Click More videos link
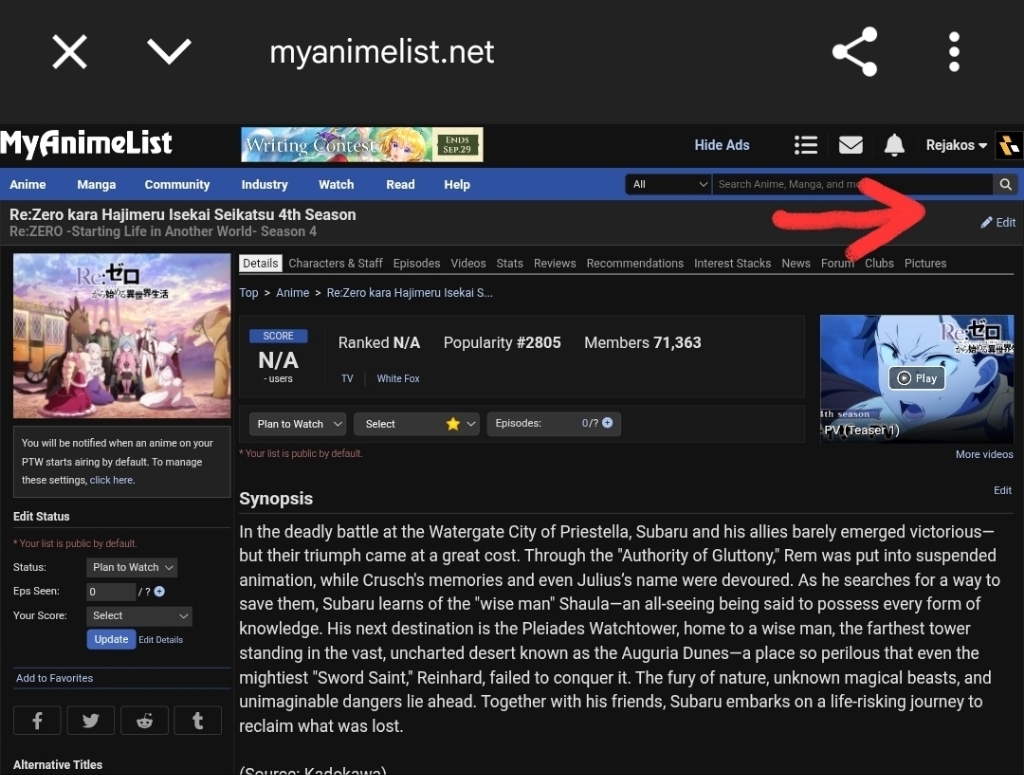This screenshot has width=1024, height=775. click(984, 454)
